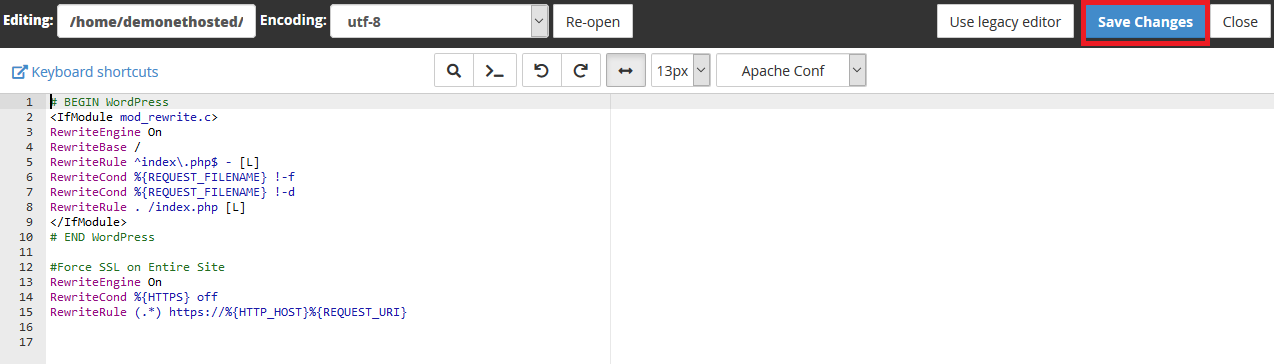Click 'RewriteRule . /index.php [L]' line
Screen dimensions: 1274x364
(148, 207)
